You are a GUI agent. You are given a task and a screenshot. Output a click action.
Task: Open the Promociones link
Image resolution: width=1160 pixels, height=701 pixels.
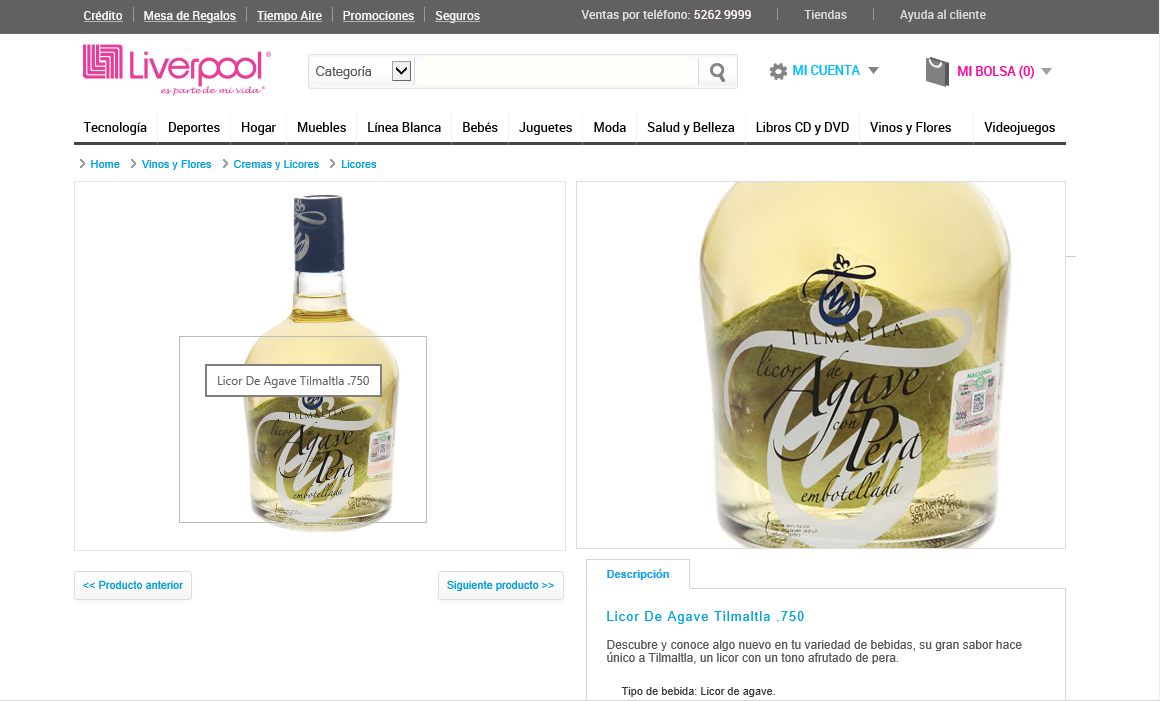tap(378, 16)
